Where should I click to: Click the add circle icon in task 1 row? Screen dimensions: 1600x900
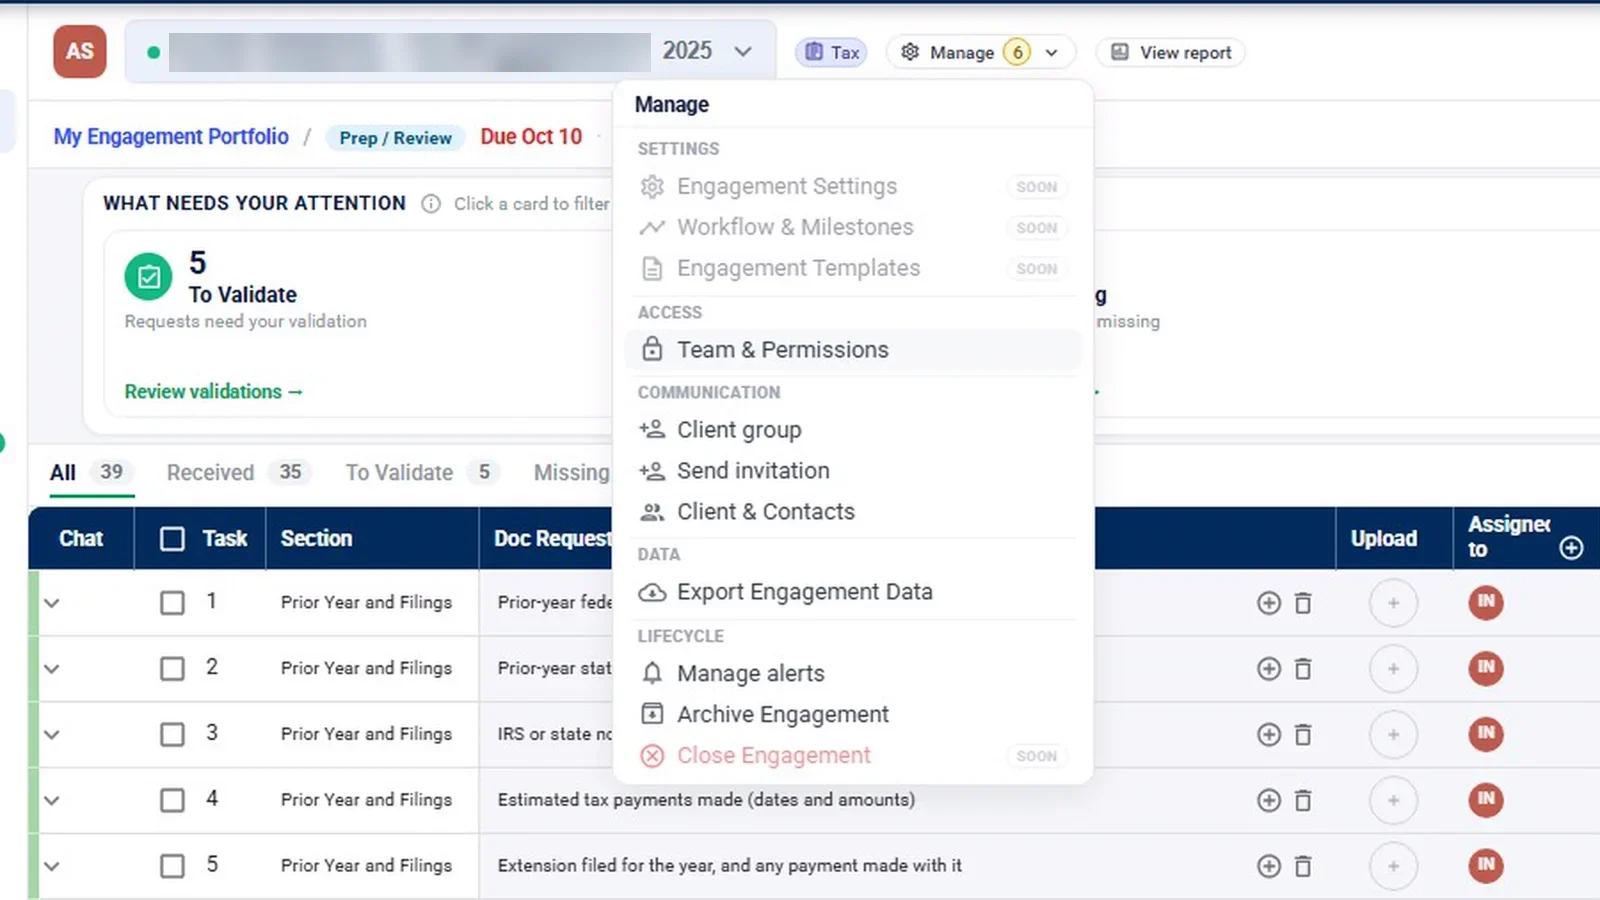pyautogui.click(x=1269, y=603)
